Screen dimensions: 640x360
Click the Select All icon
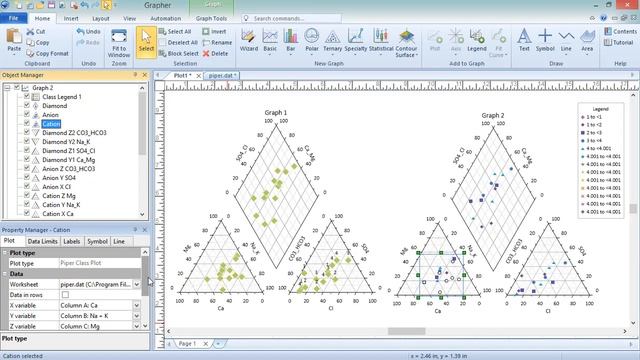pos(162,31)
